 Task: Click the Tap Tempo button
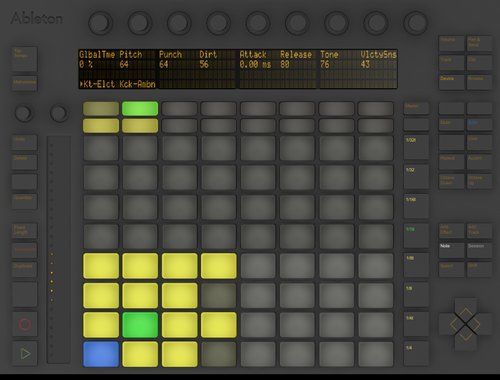[x=25, y=59]
